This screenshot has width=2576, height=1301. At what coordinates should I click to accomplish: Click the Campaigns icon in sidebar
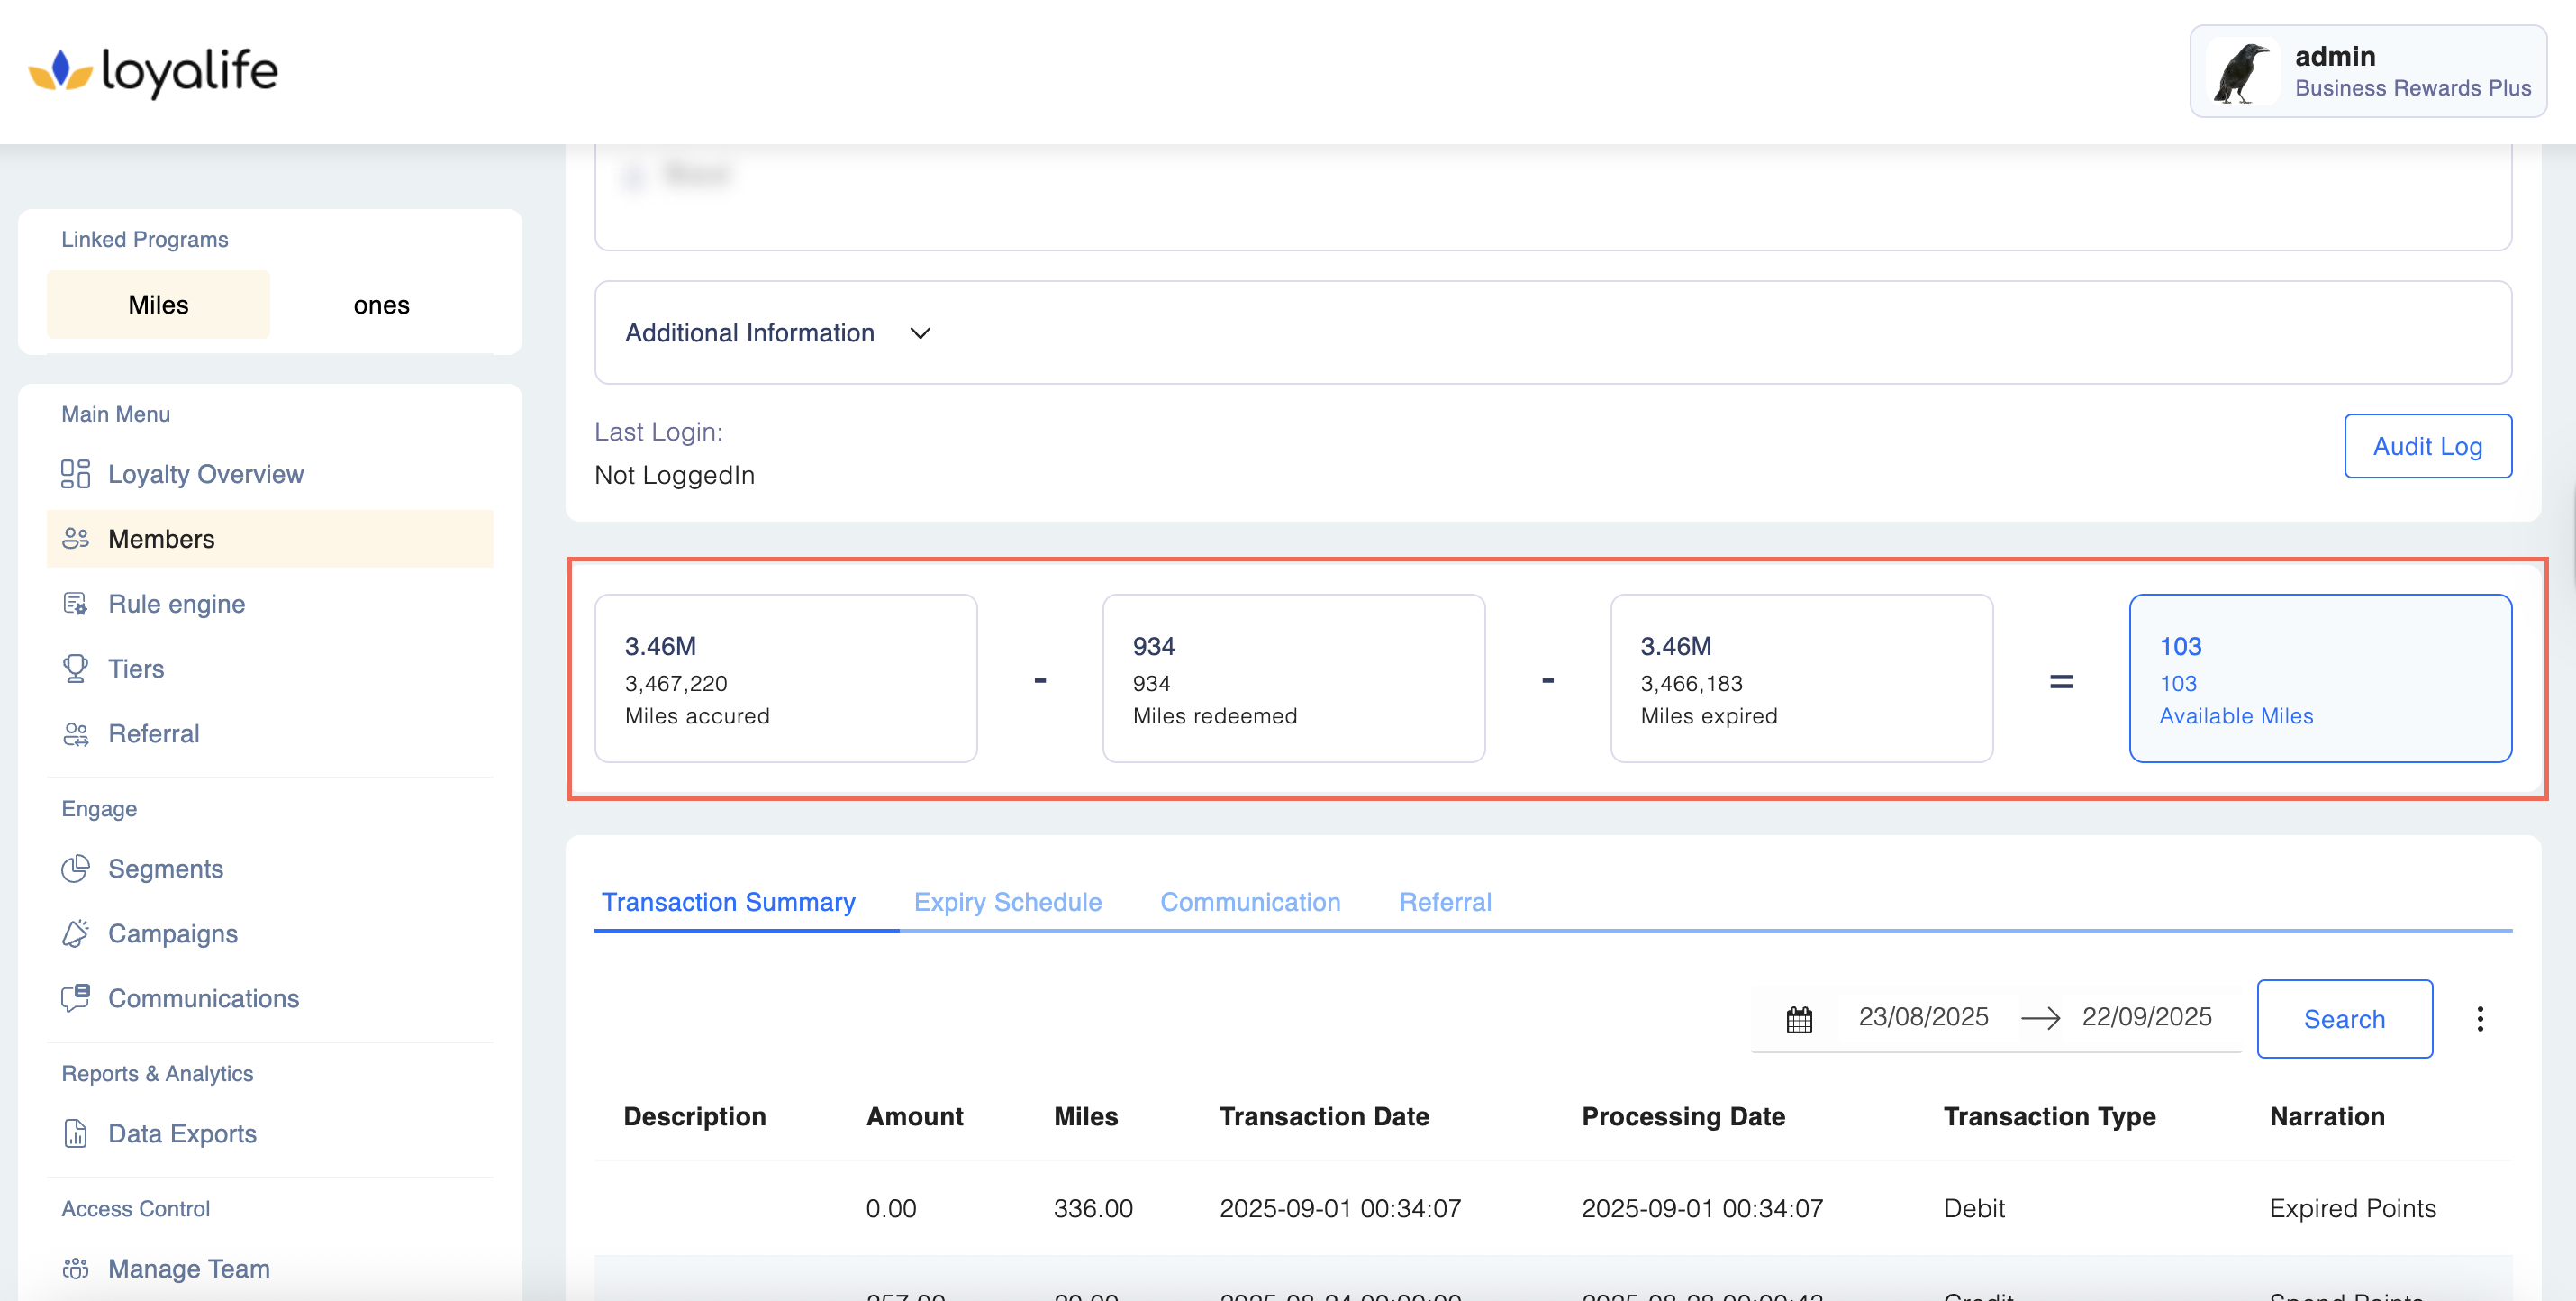point(75,933)
